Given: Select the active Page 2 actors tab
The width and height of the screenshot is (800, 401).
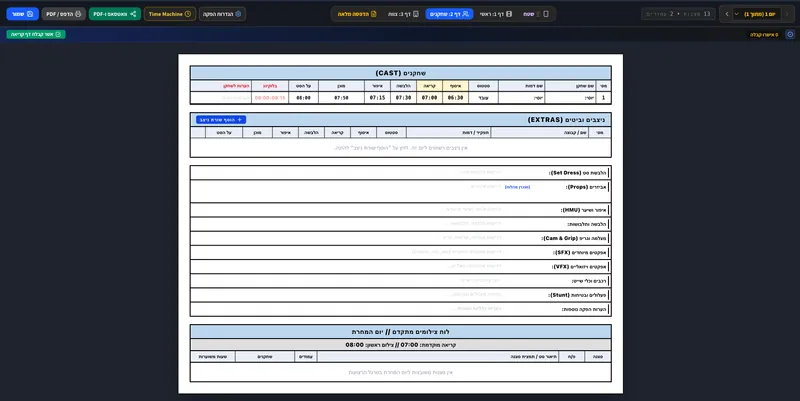Looking at the screenshot, I should (449, 14).
